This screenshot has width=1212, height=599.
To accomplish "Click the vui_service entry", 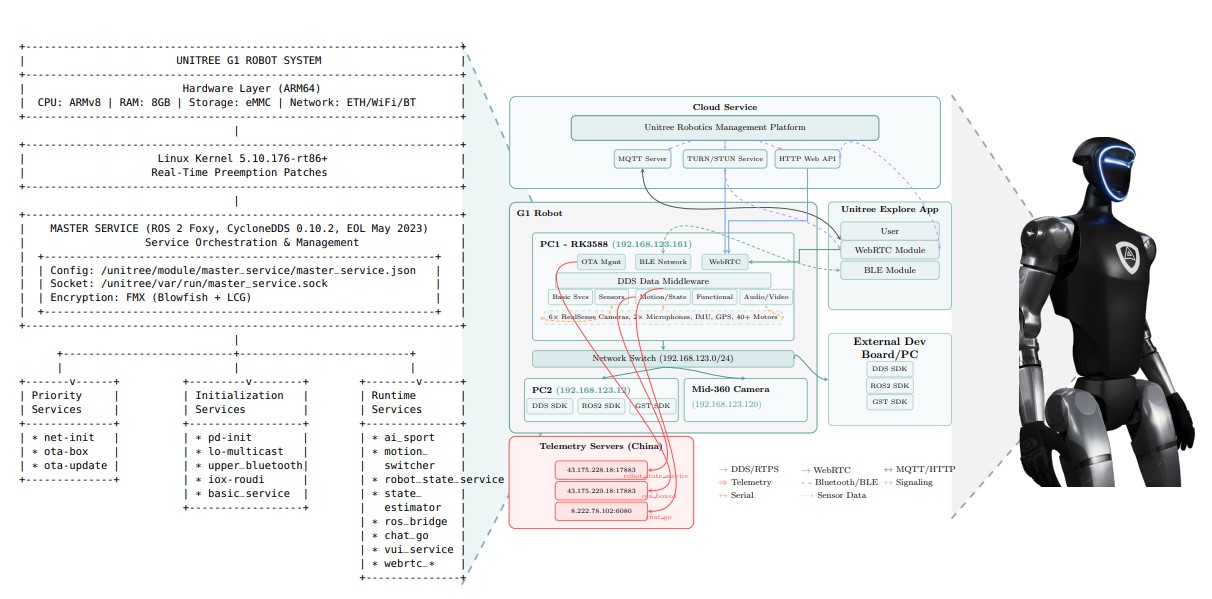I will click(413, 549).
